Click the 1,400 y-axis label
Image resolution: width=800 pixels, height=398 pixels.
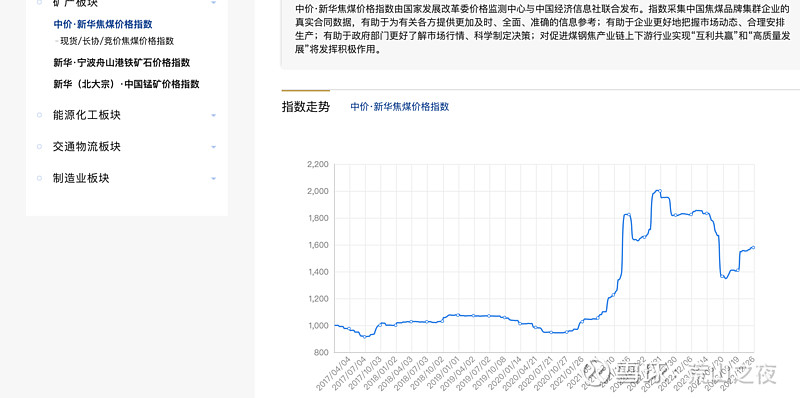click(x=317, y=272)
